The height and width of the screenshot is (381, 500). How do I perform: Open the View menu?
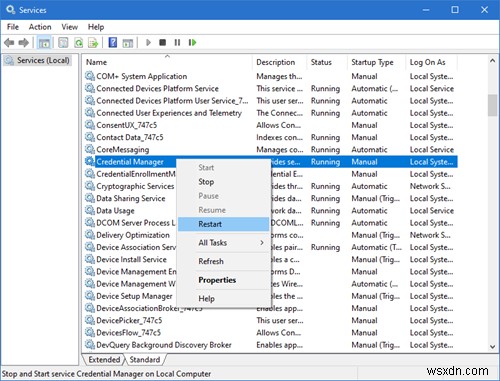click(x=69, y=27)
